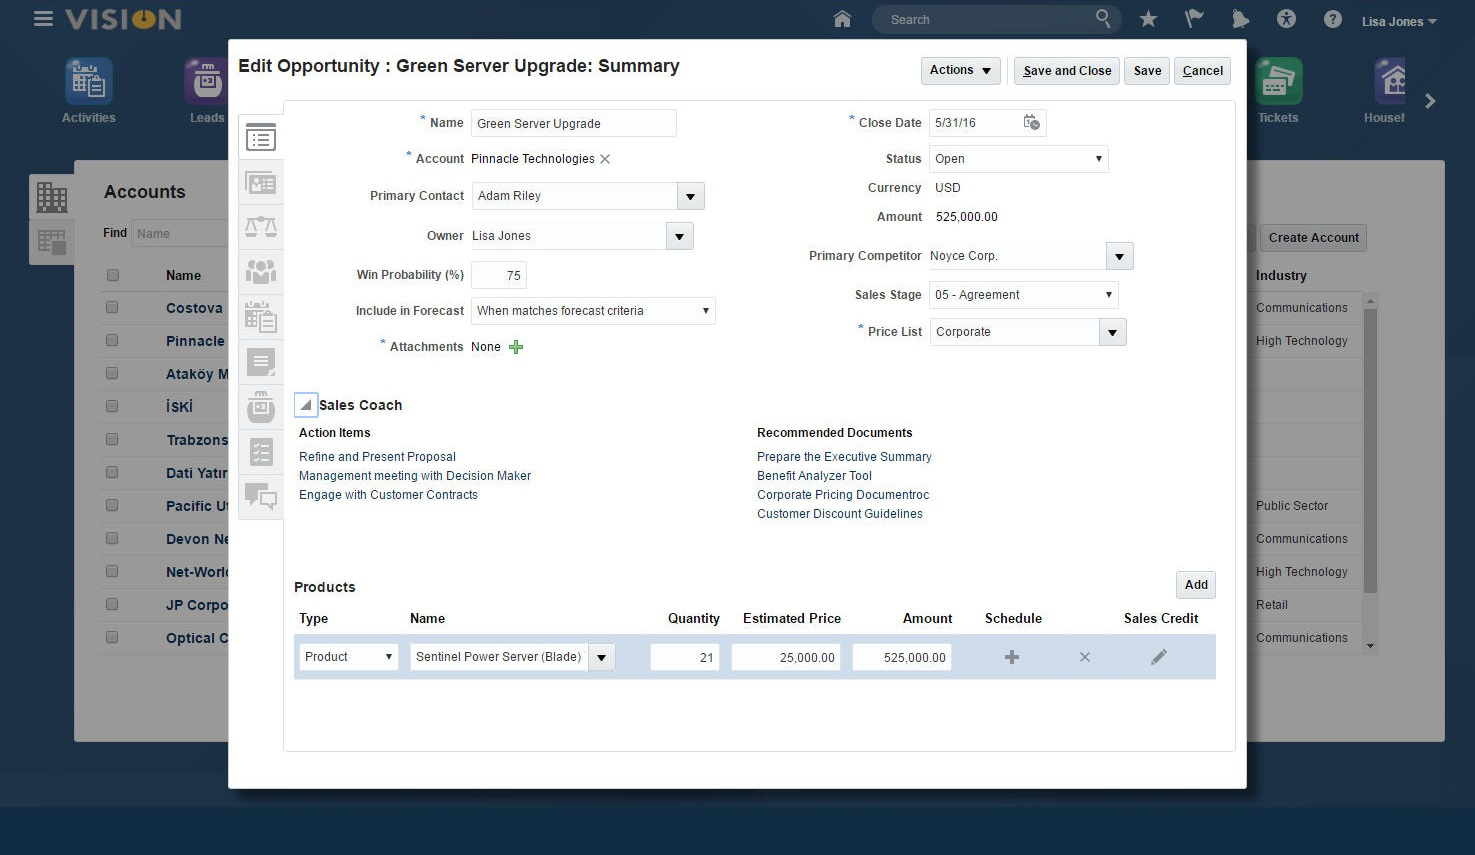1475x855 pixels.
Task: Click Create Account button in Accounts window
Action: (1313, 237)
